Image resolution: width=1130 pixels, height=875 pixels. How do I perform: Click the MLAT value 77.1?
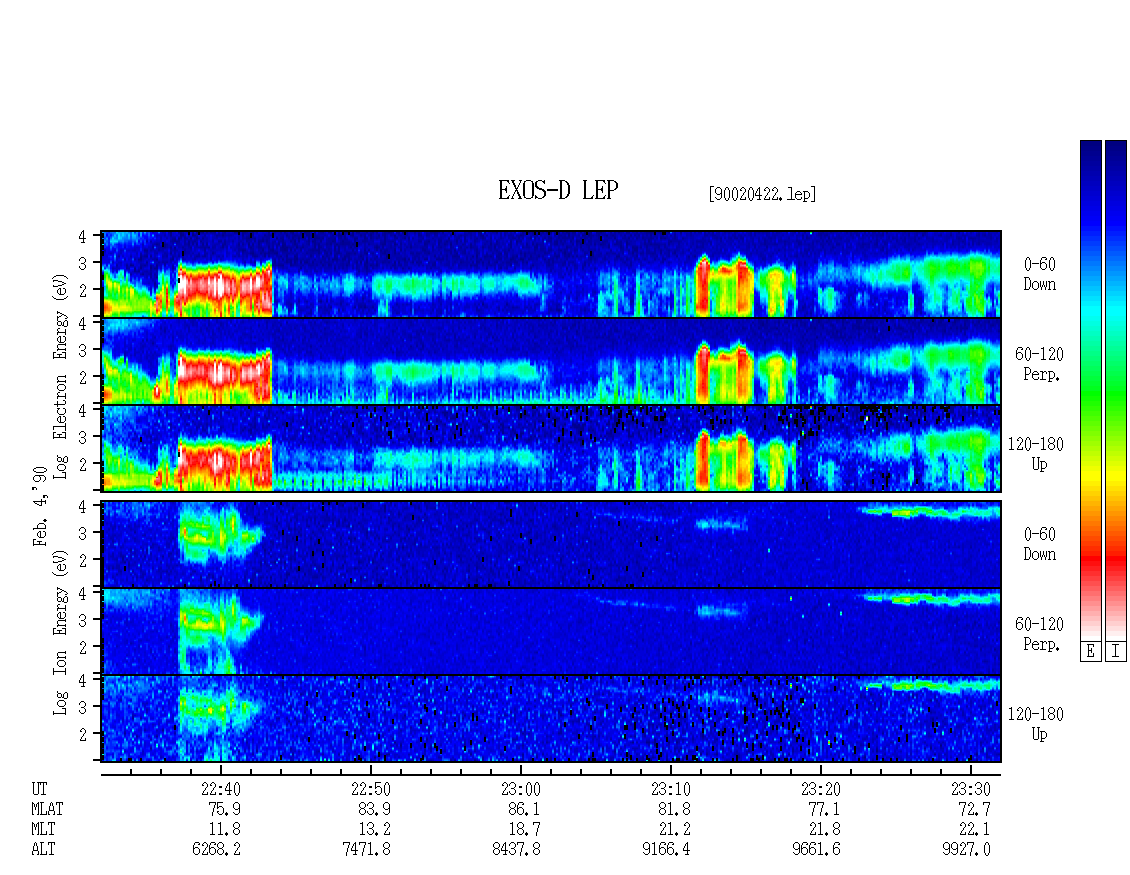pyautogui.click(x=824, y=809)
